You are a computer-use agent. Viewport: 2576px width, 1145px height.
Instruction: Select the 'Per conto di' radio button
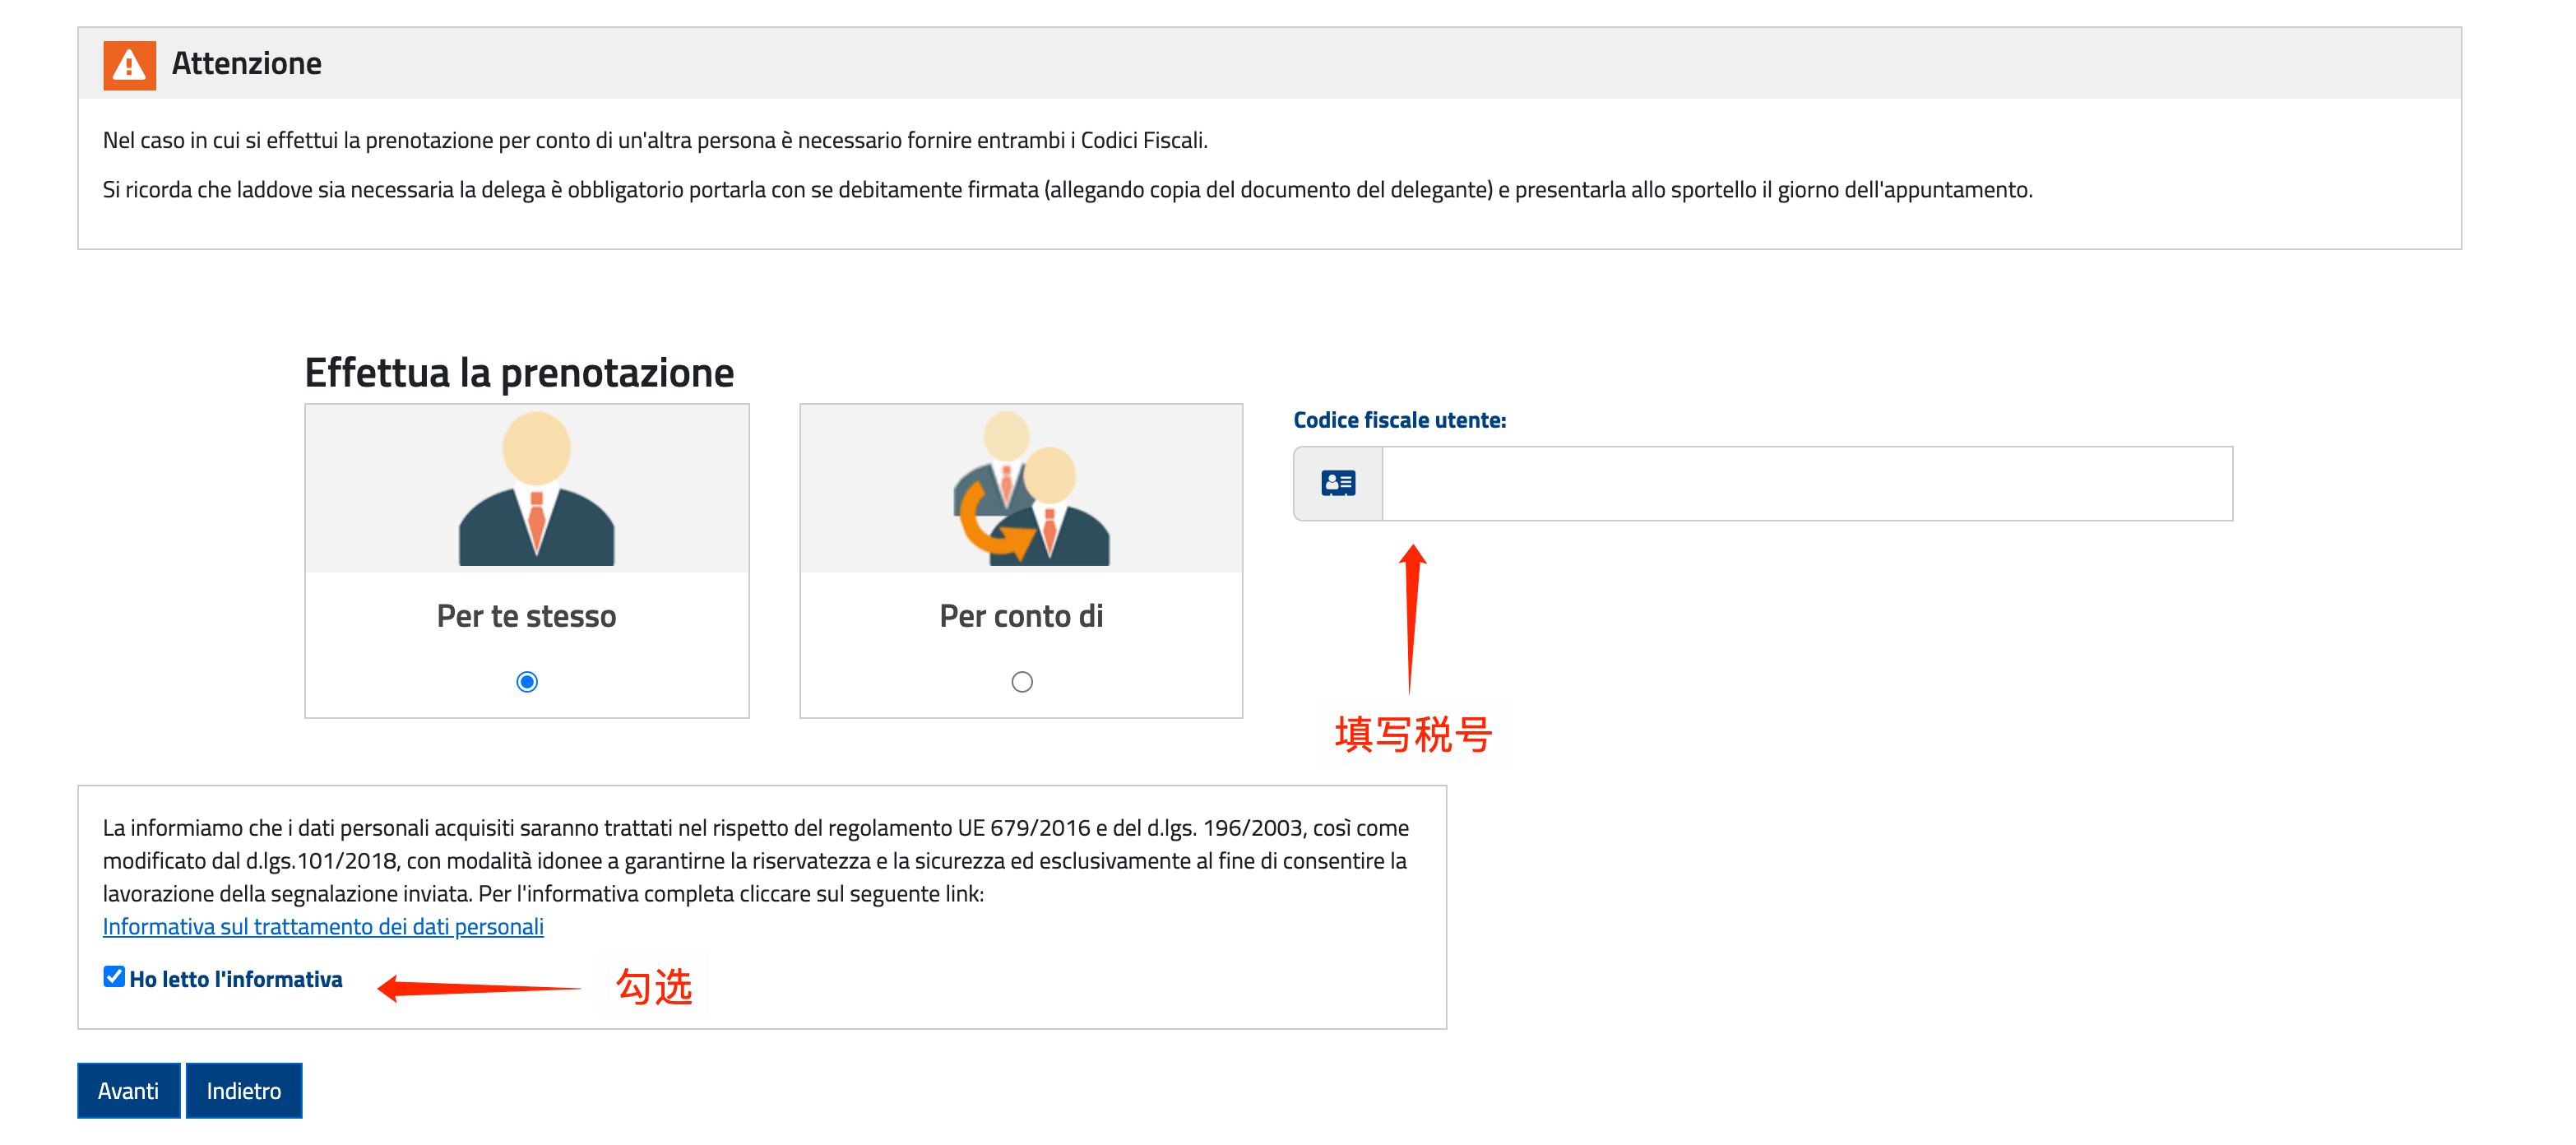coord(1022,682)
